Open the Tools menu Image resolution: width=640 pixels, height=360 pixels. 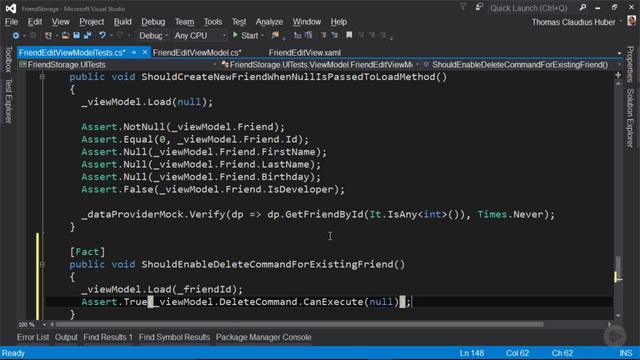coord(213,22)
